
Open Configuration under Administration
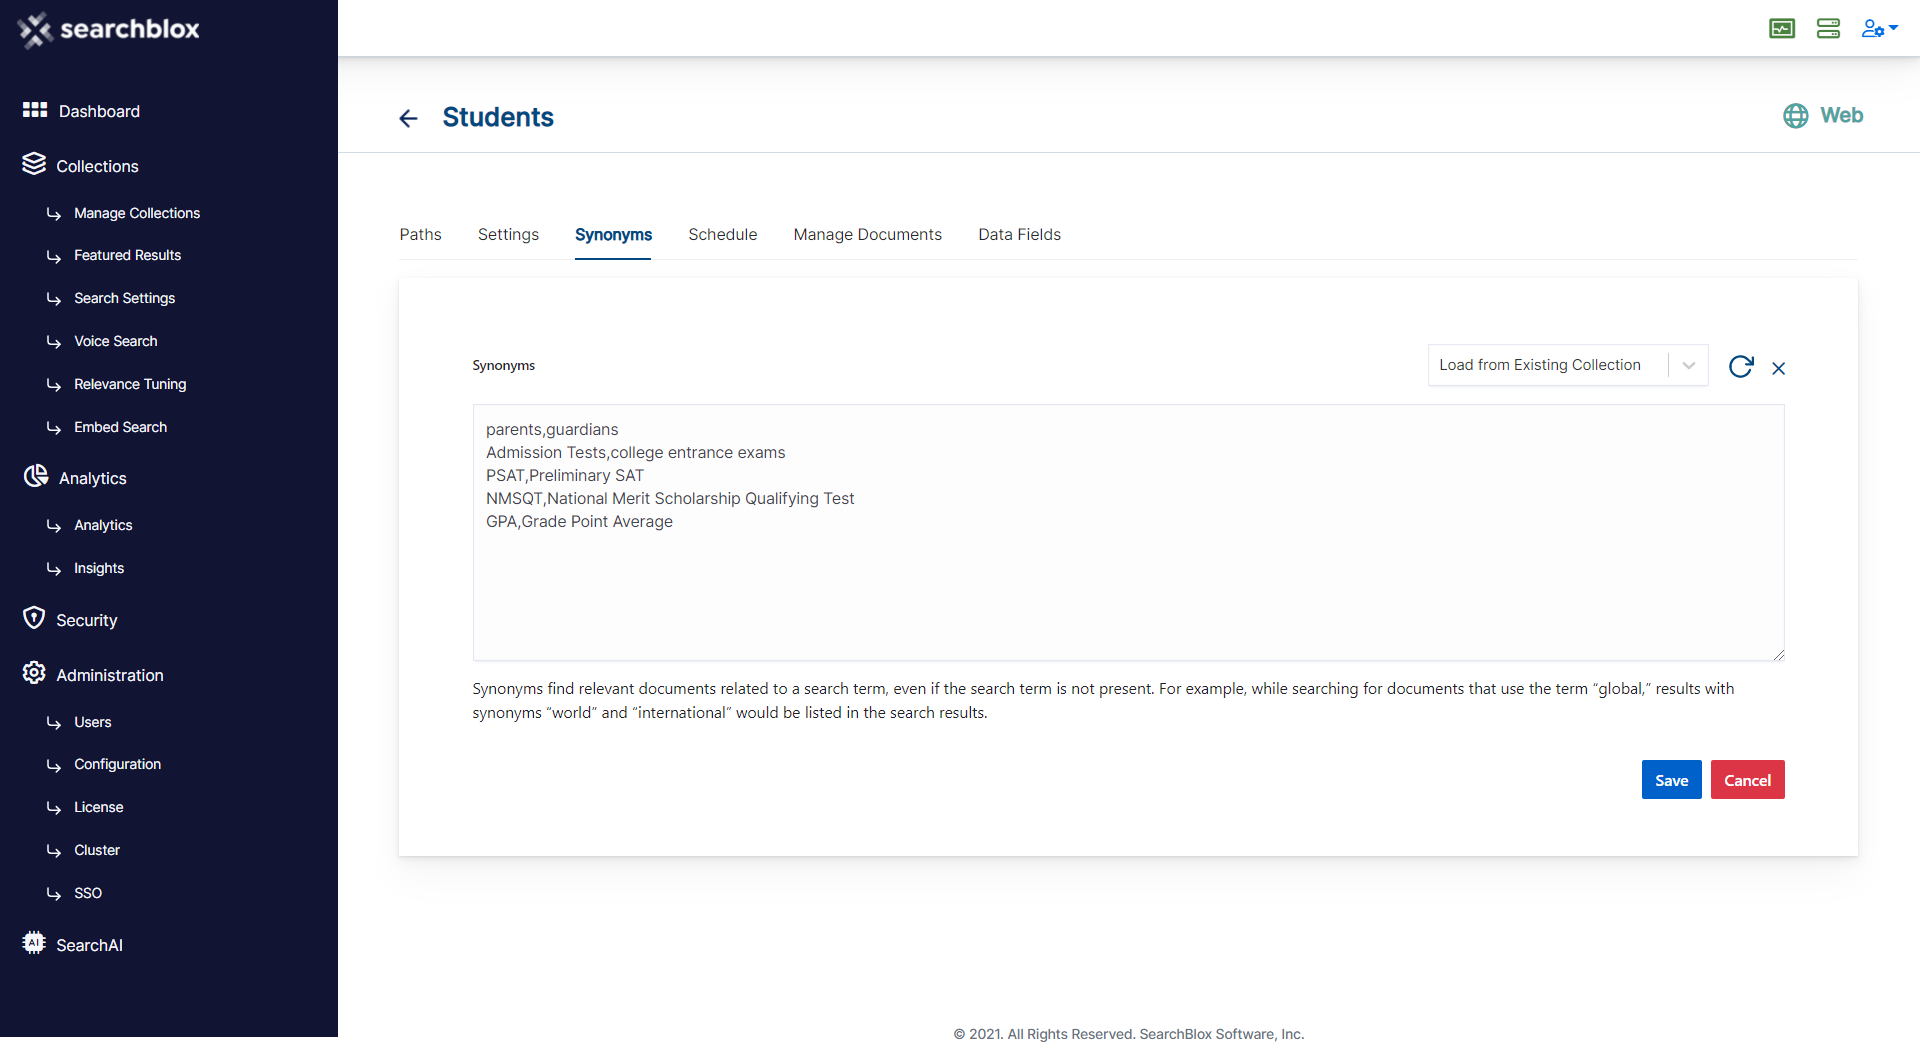pos(117,764)
